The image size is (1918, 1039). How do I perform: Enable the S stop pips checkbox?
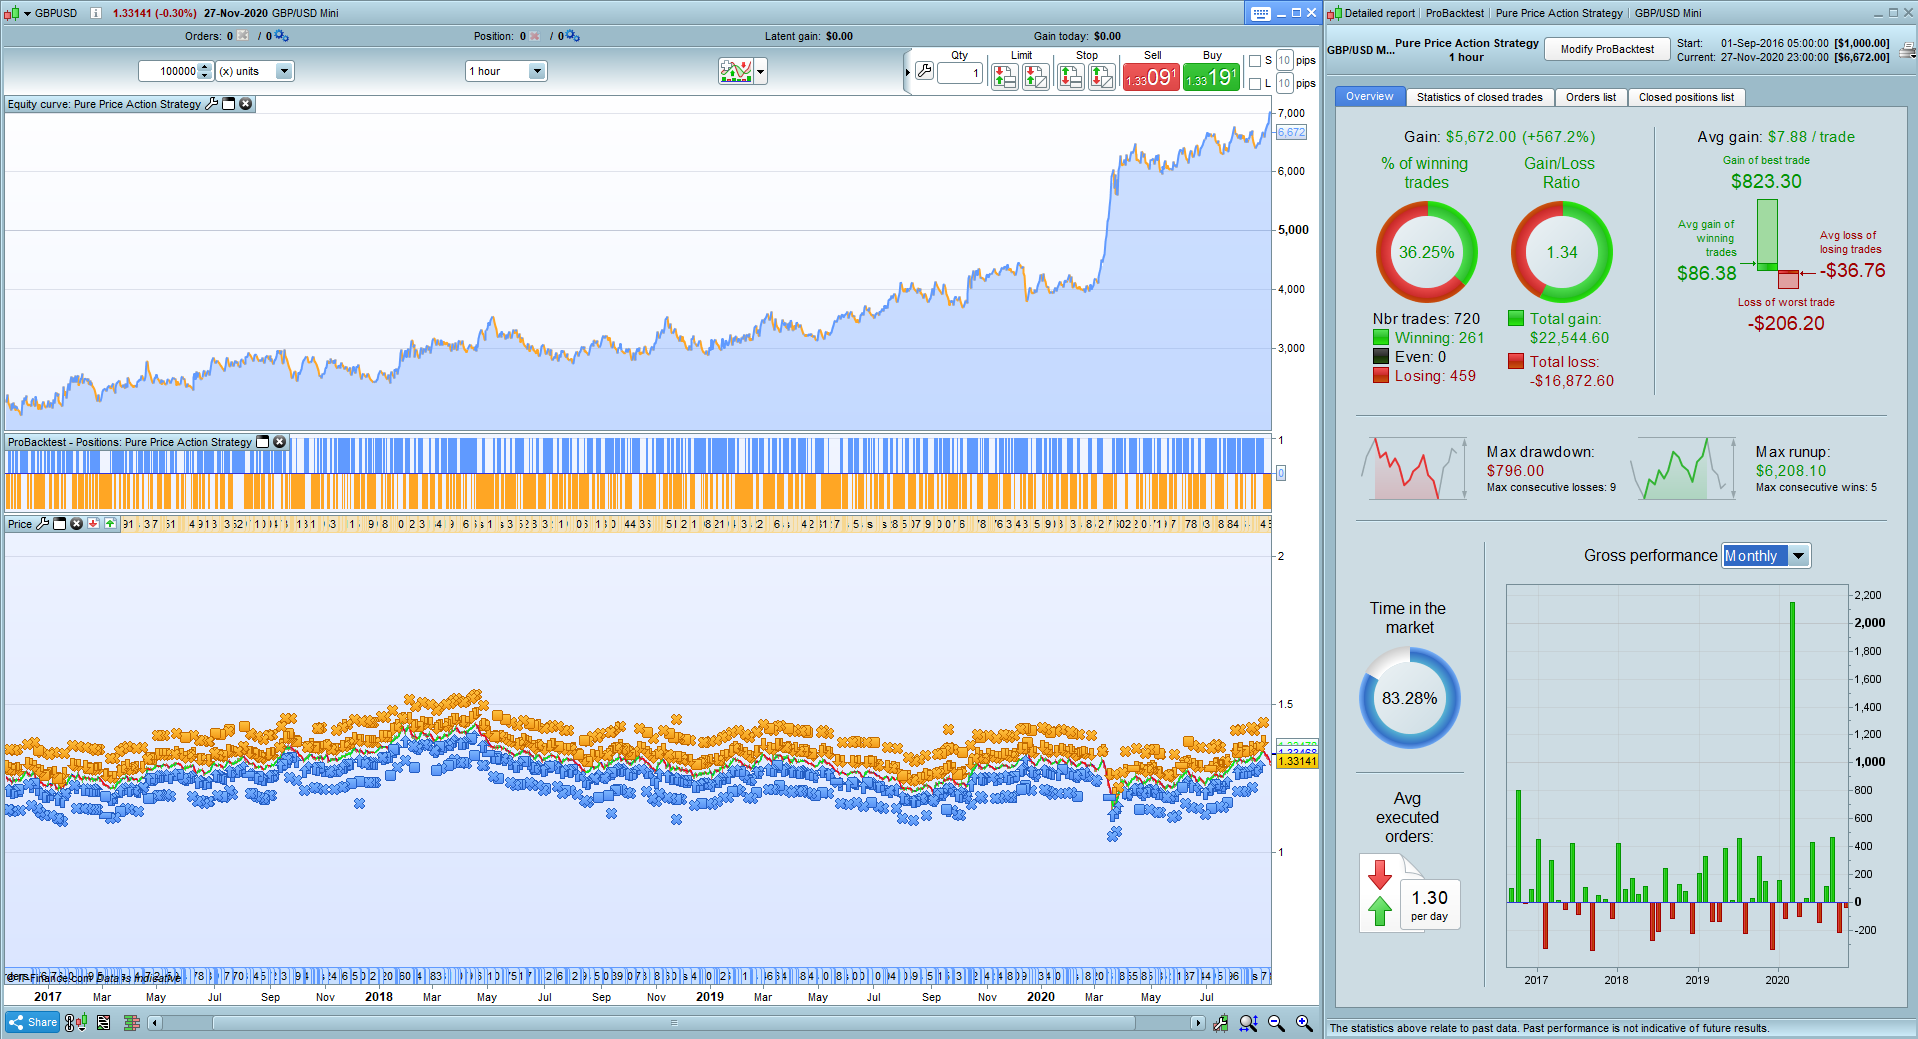tap(1256, 61)
